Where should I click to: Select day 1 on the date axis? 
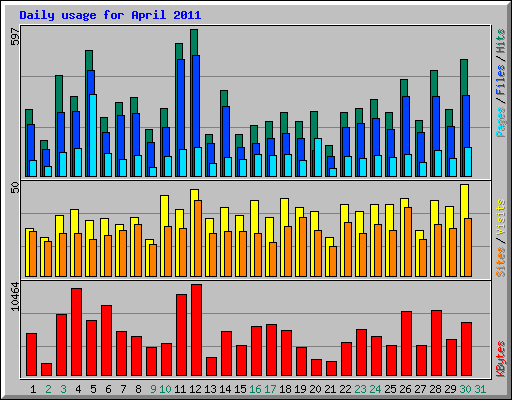33,389
